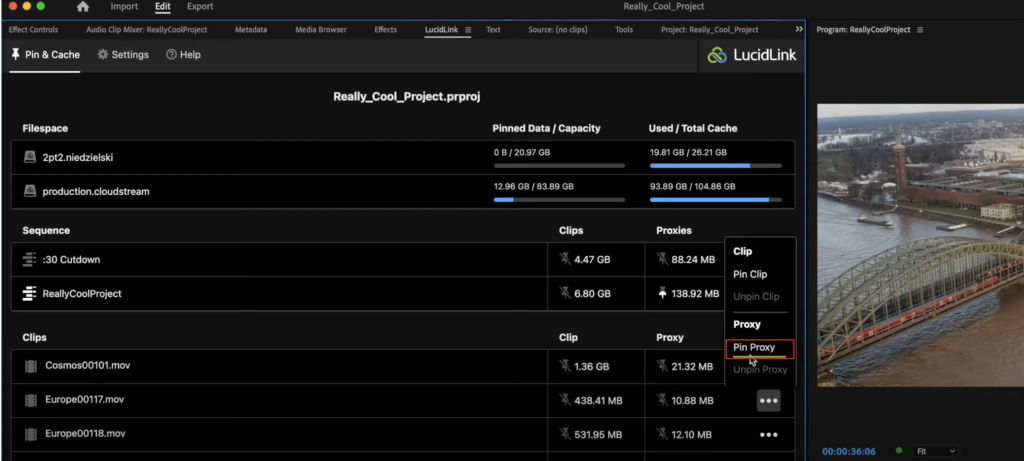Open the Program: ReallyCoolProject panel menu
Image resolution: width=1024 pixels, height=461 pixels.
[x=920, y=30]
